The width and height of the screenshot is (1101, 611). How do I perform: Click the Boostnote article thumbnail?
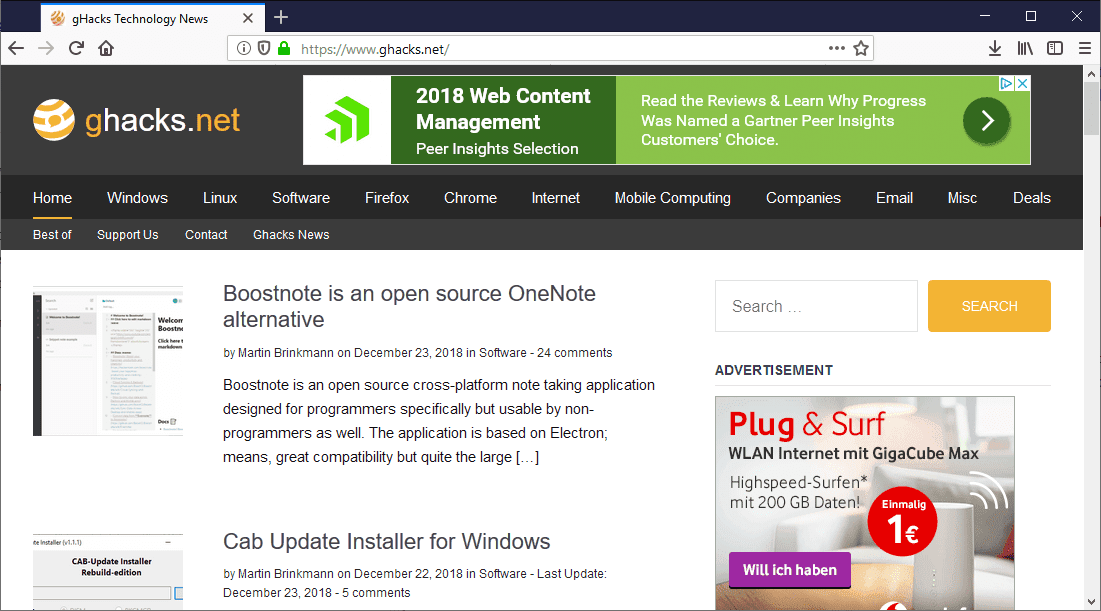coord(108,361)
